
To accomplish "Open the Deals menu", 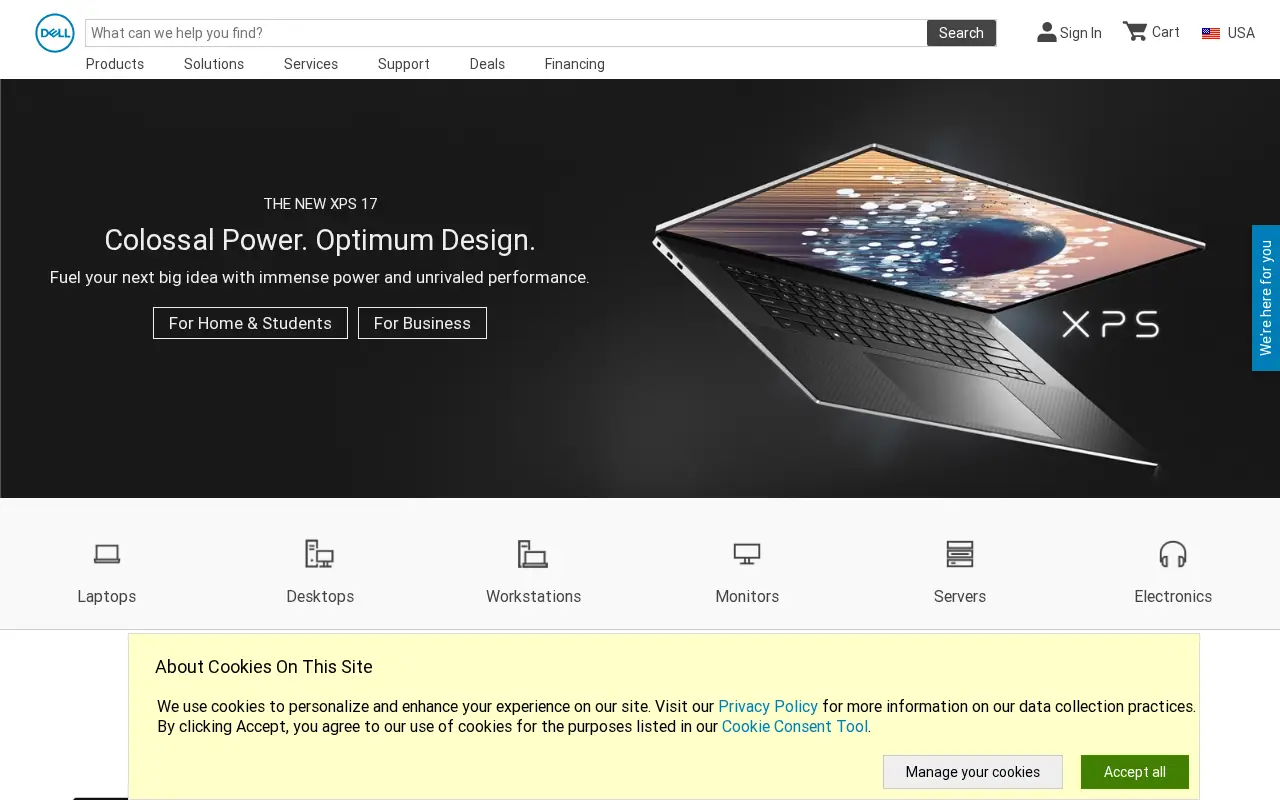I will [487, 64].
